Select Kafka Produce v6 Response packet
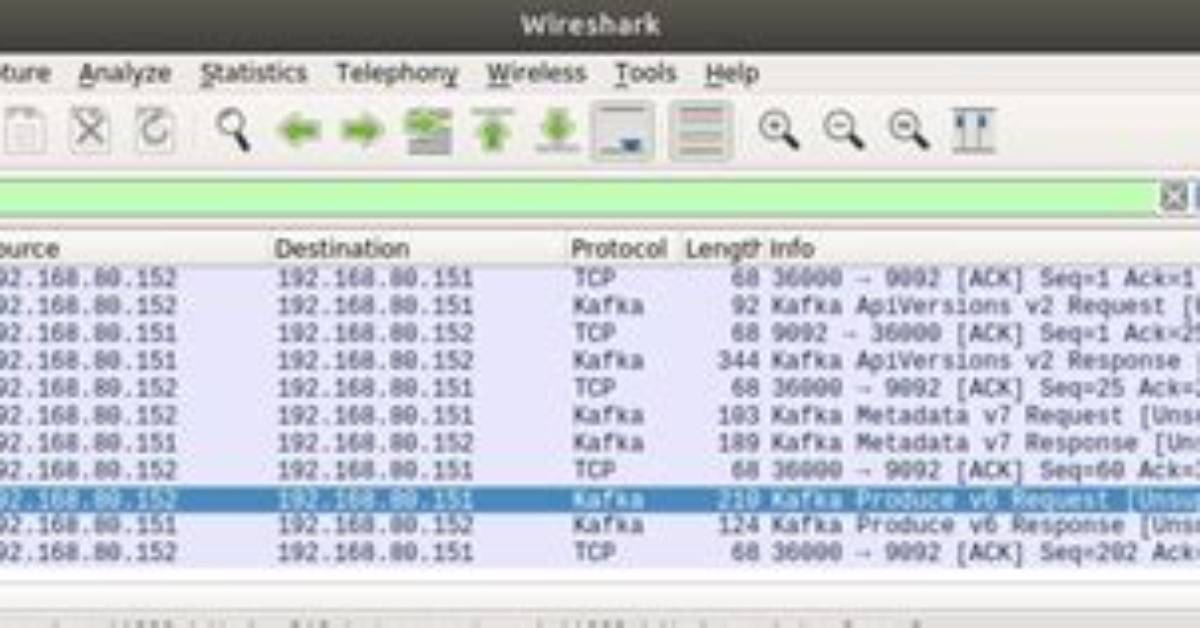 click(x=600, y=525)
